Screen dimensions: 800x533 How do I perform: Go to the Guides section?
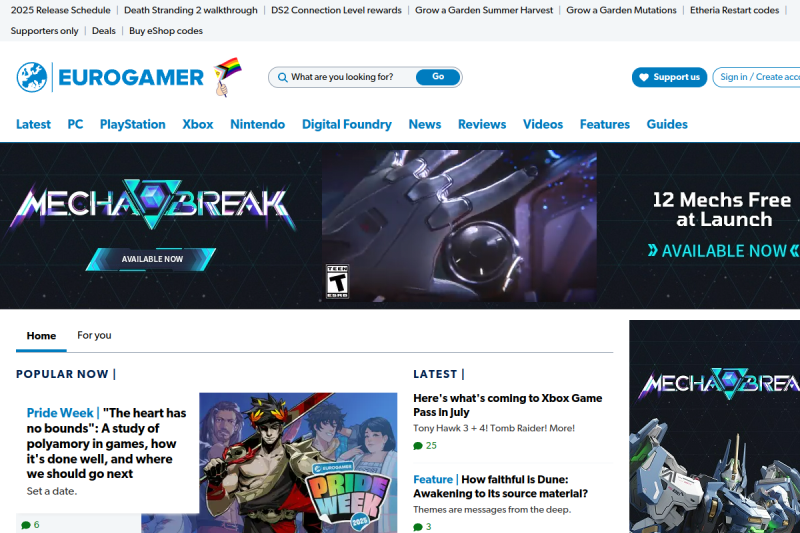(667, 124)
